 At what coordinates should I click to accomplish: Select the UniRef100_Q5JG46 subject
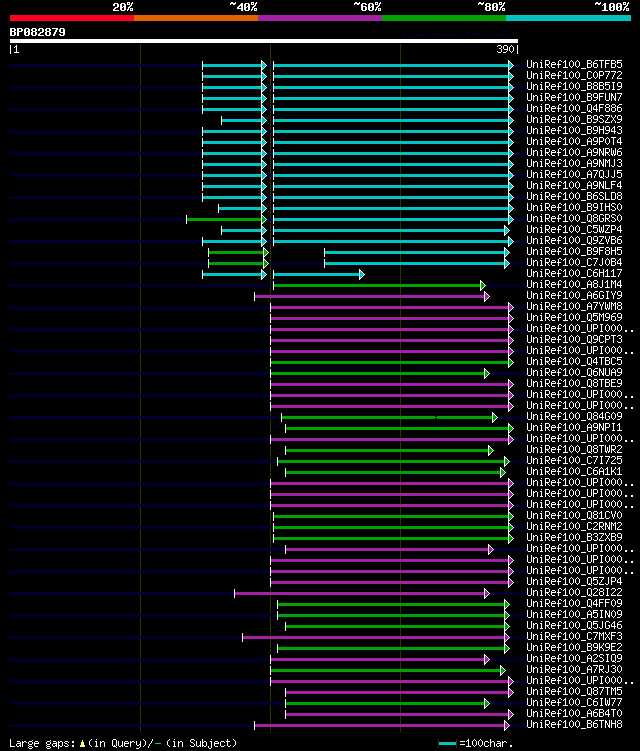click(574, 626)
